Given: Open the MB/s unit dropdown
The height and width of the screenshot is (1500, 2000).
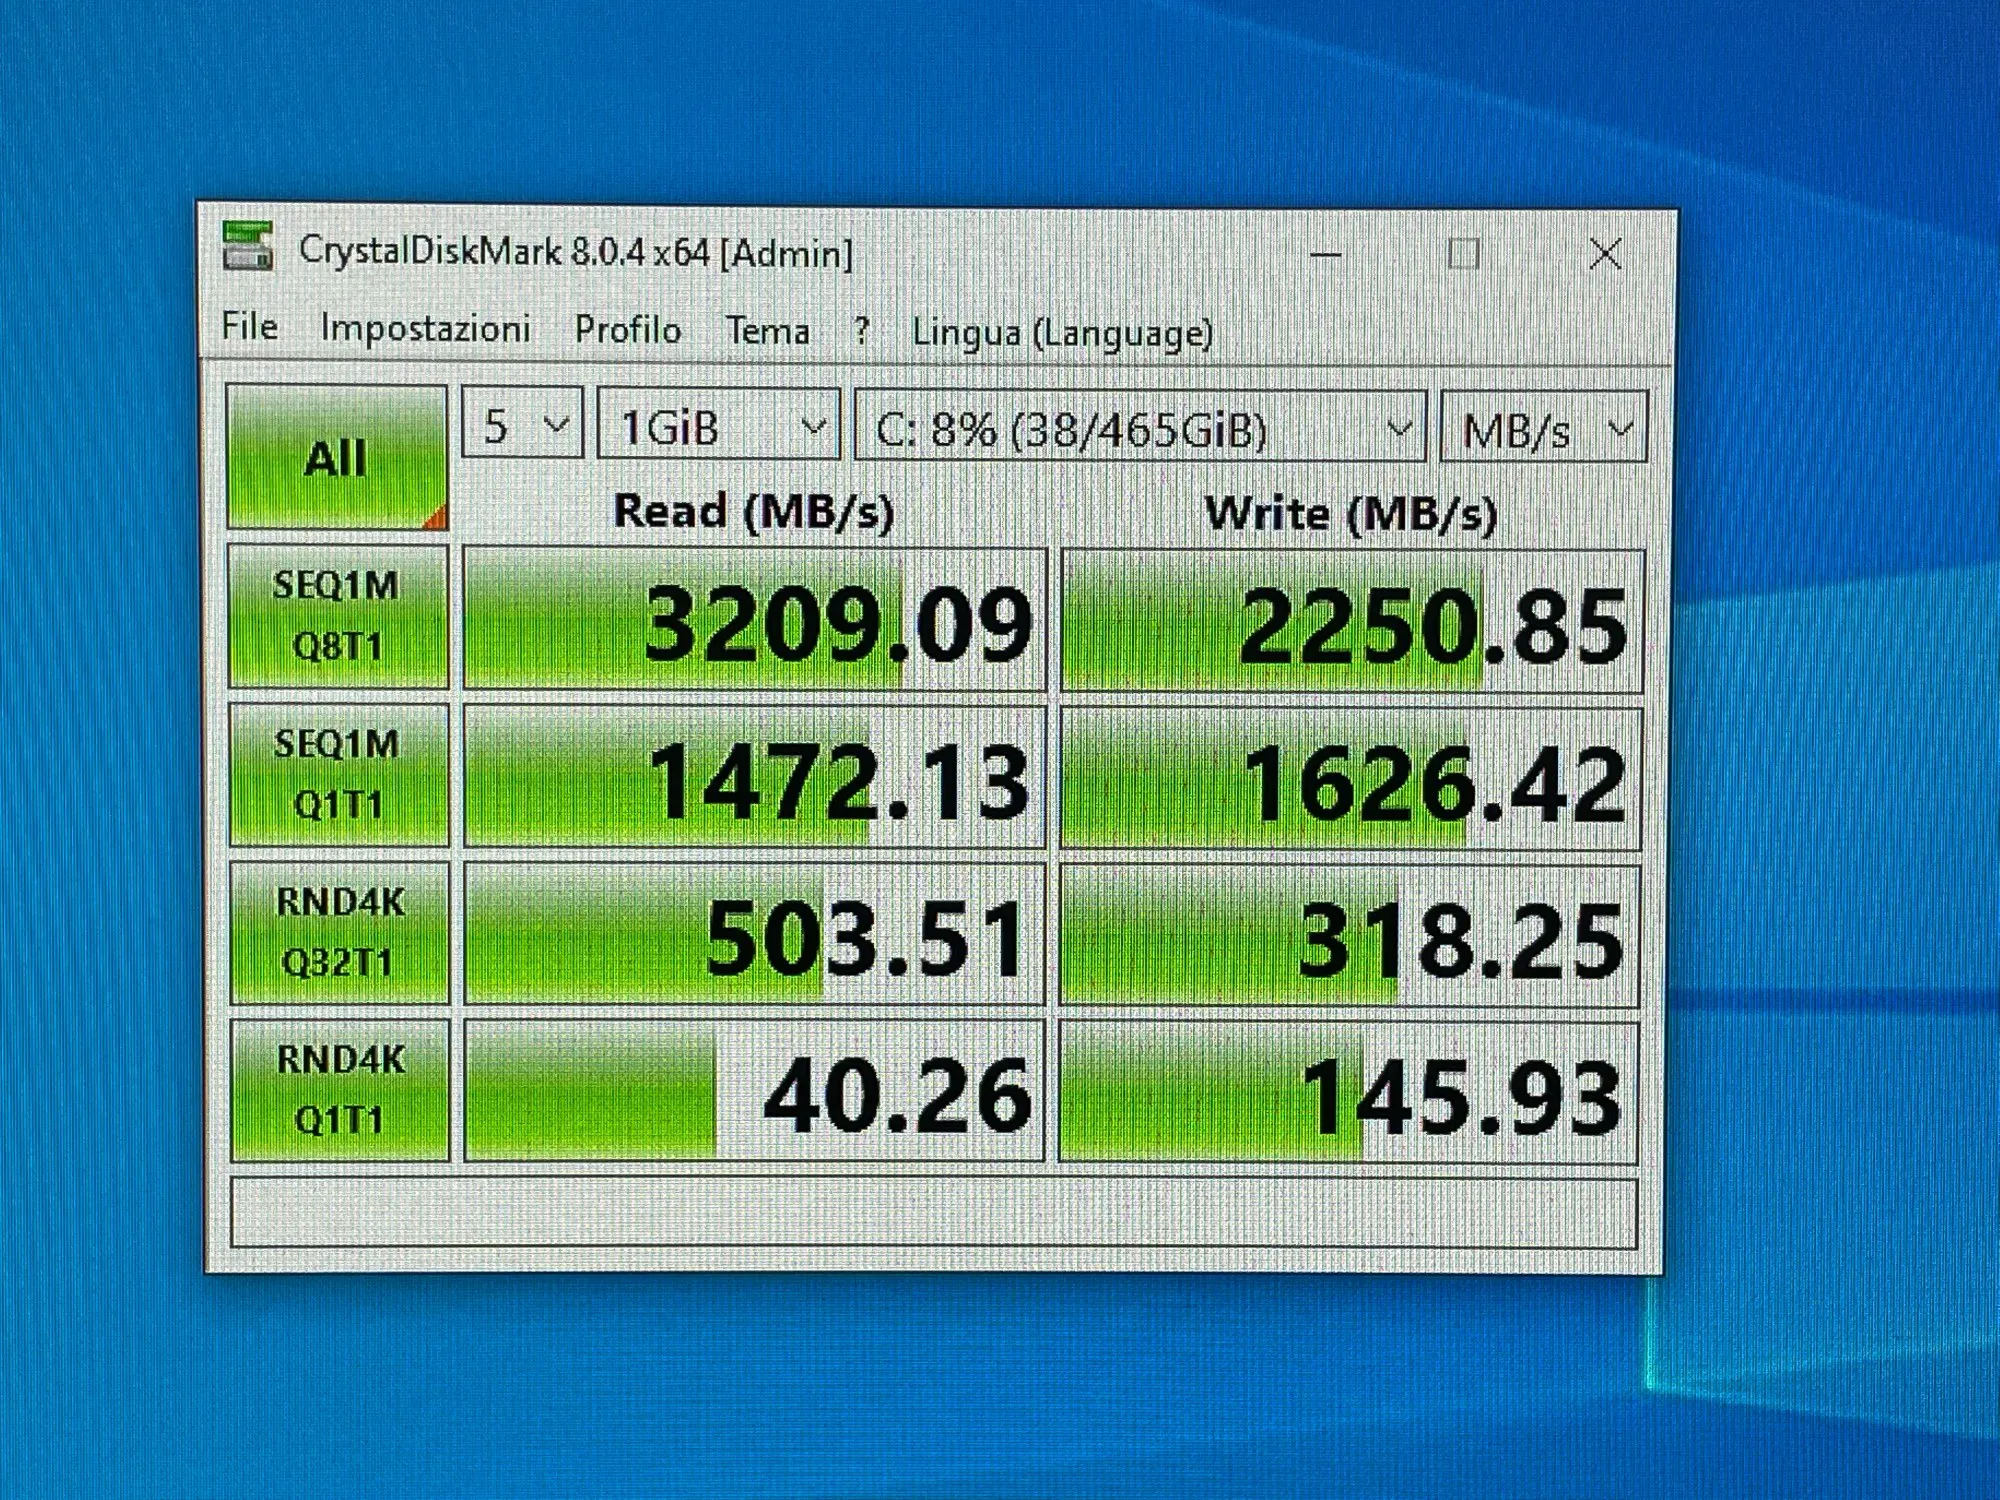Looking at the screenshot, I should click(x=1543, y=430).
